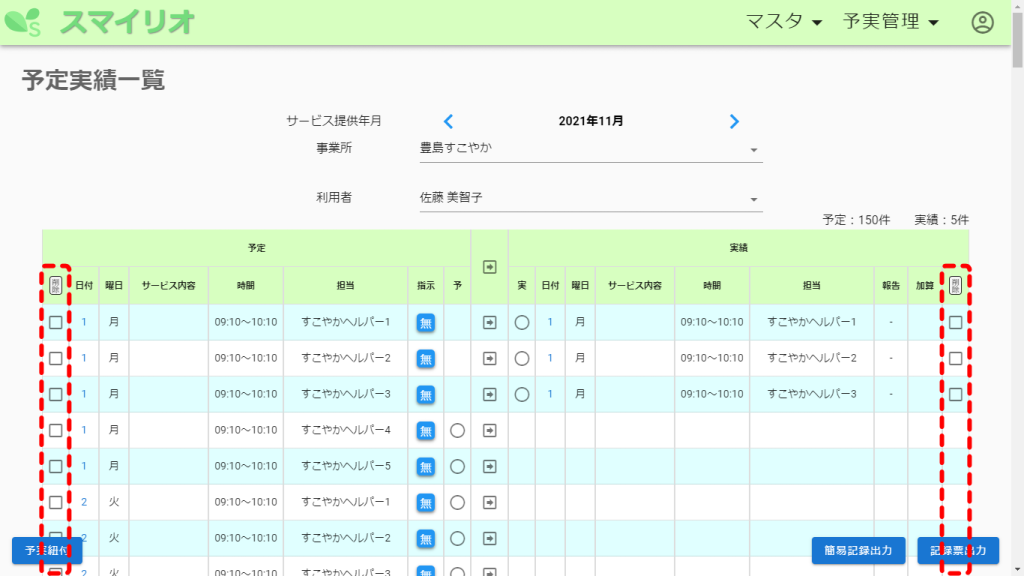Image resolution: width=1024 pixels, height=576 pixels.
Task: Select 実 radio circle for ヘルパー1 row
Action: coord(522,323)
